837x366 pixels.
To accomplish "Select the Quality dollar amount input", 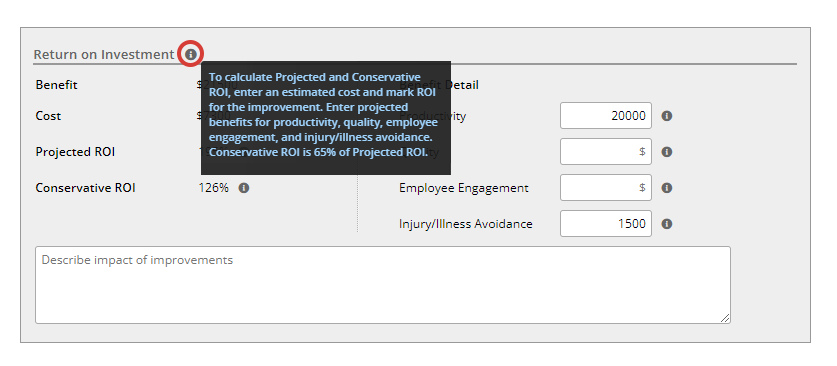I will (x=606, y=152).
